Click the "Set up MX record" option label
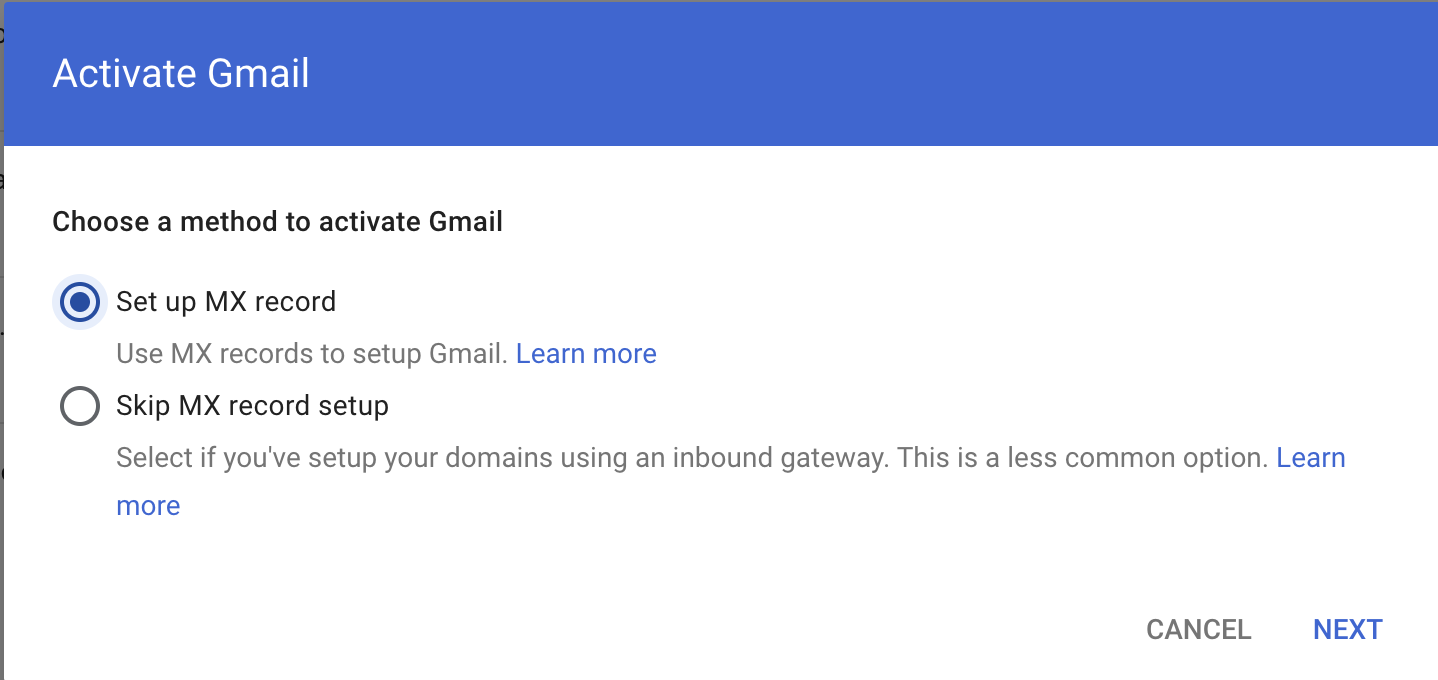The width and height of the screenshot is (1438, 680). [226, 301]
